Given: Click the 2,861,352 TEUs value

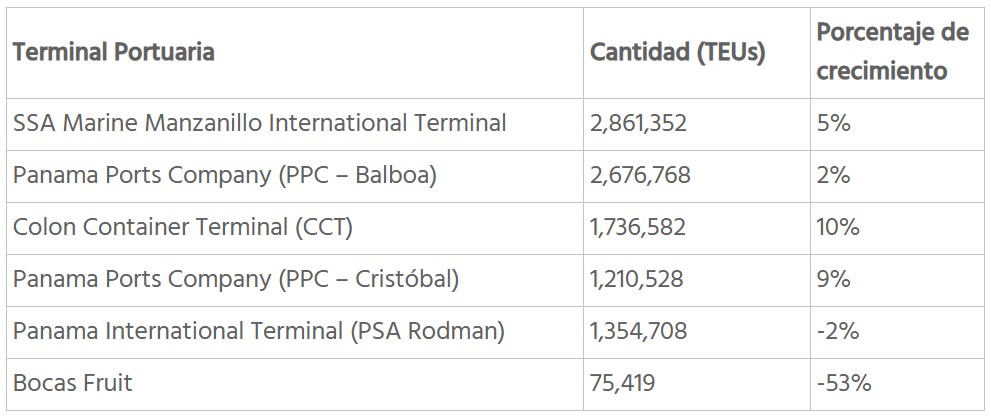Looking at the screenshot, I should tap(639, 123).
